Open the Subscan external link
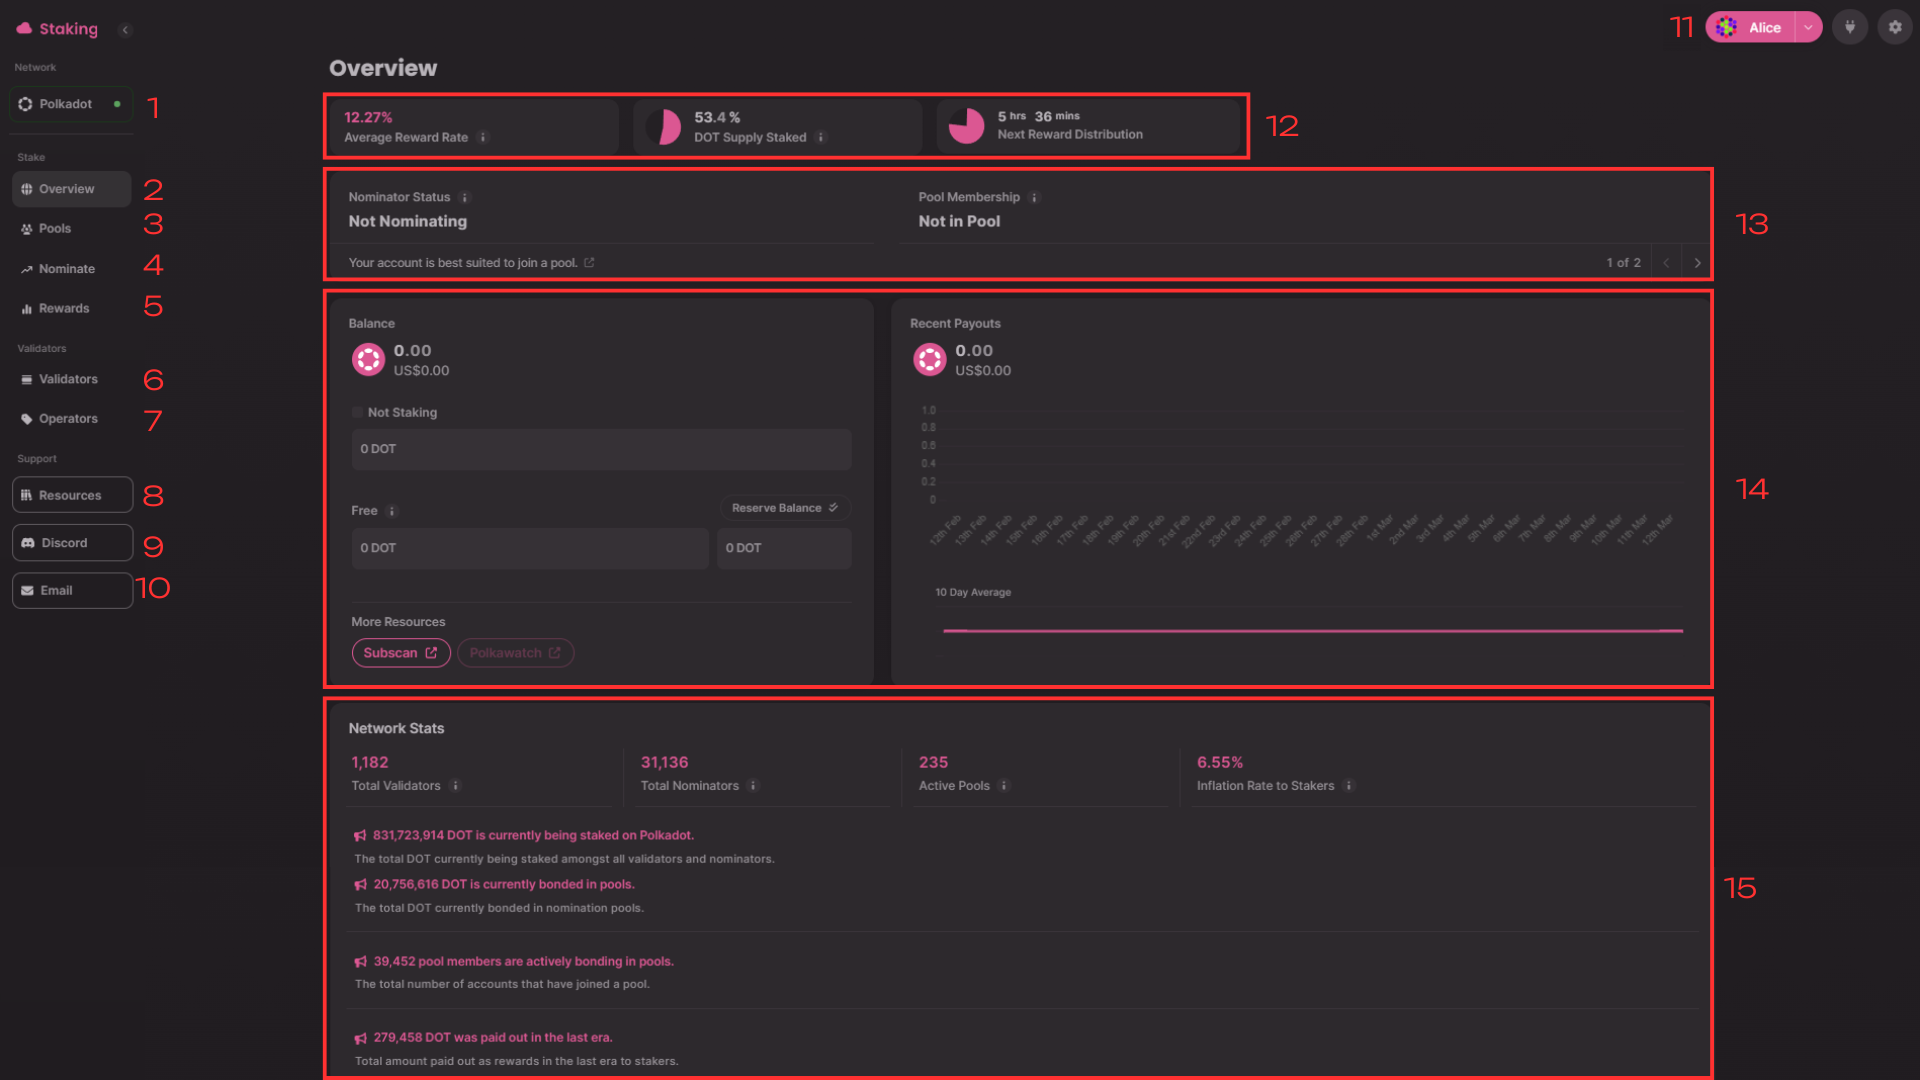The width and height of the screenshot is (1920, 1080). (x=400, y=653)
